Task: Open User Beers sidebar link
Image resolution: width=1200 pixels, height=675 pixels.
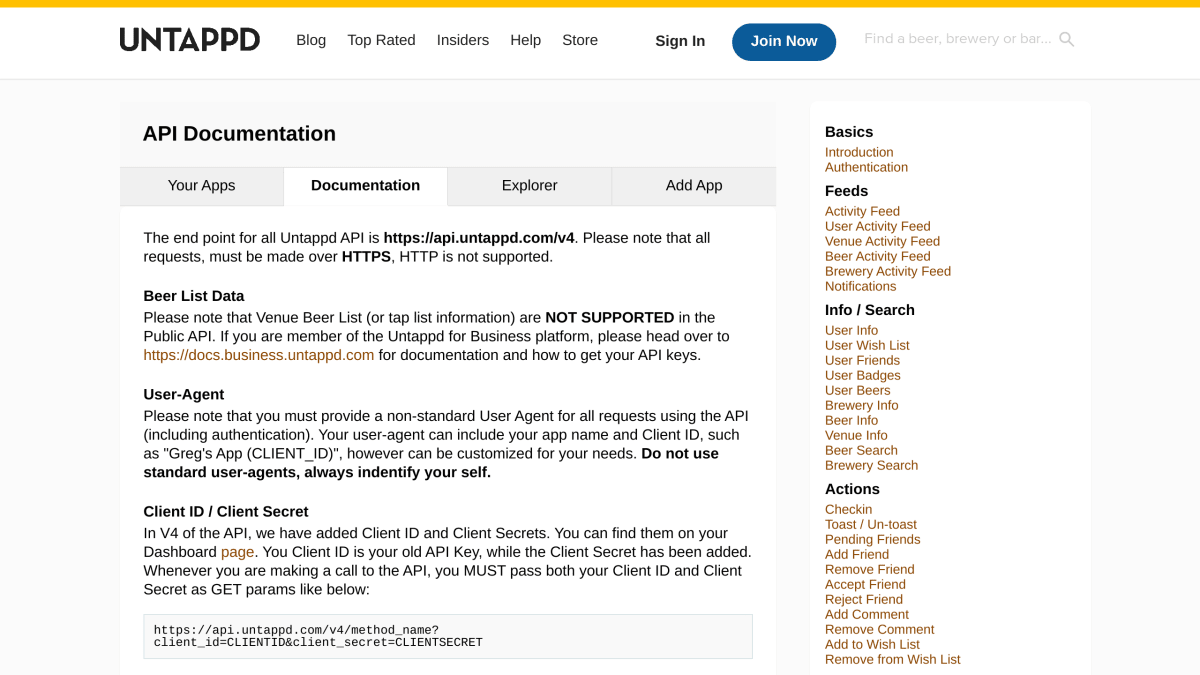Action: (x=857, y=391)
